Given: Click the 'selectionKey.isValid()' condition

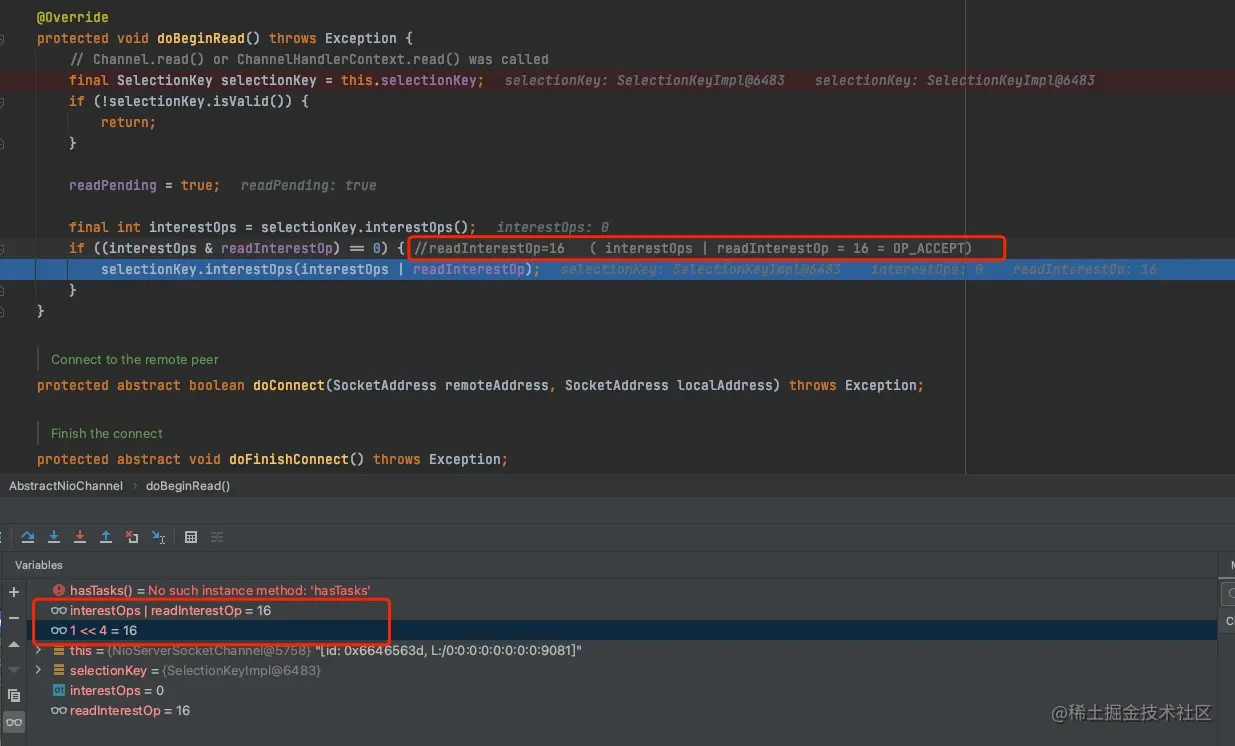Looking at the screenshot, I should pyautogui.click(x=196, y=101).
